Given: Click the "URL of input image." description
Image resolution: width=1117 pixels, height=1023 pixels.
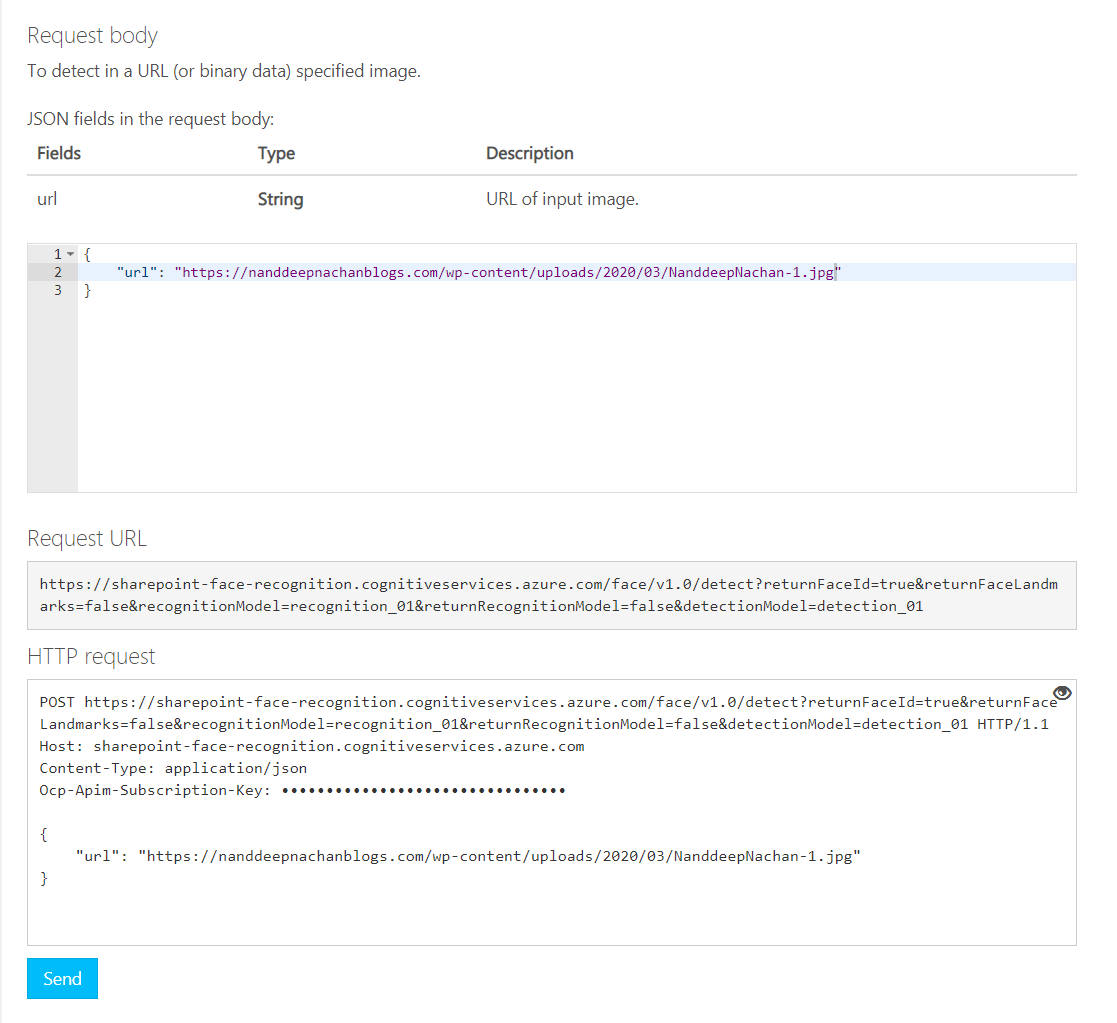Looking at the screenshot, I should [562, 199].
